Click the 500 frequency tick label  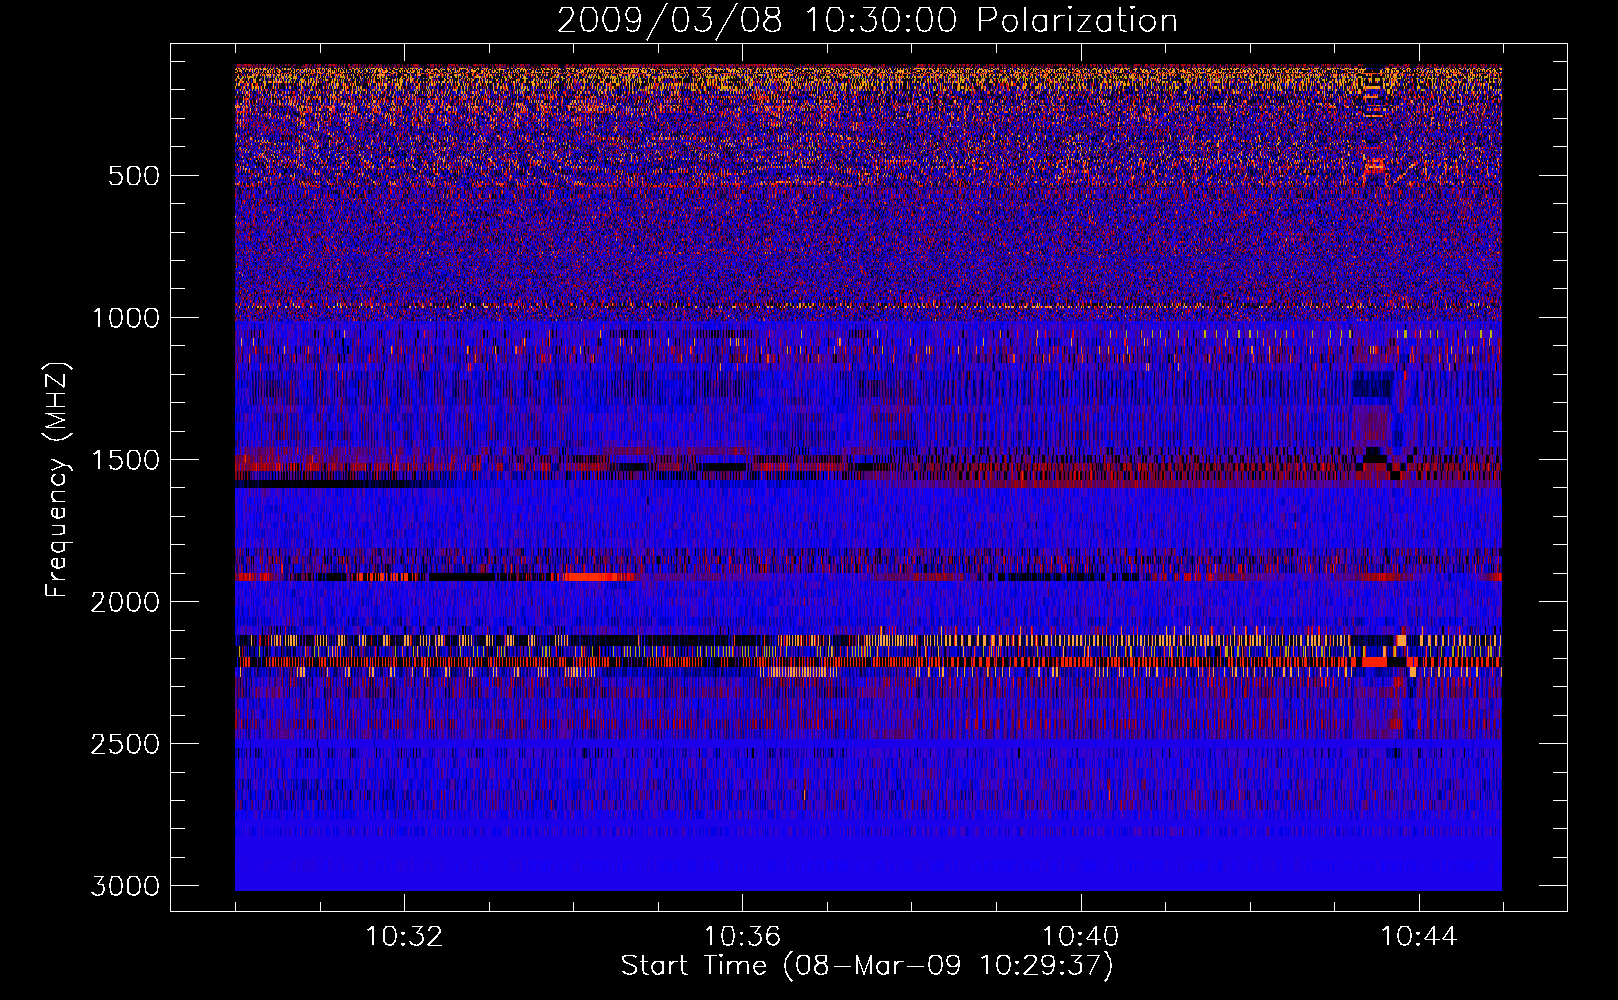pyautogui.click(x=134, y=176)
